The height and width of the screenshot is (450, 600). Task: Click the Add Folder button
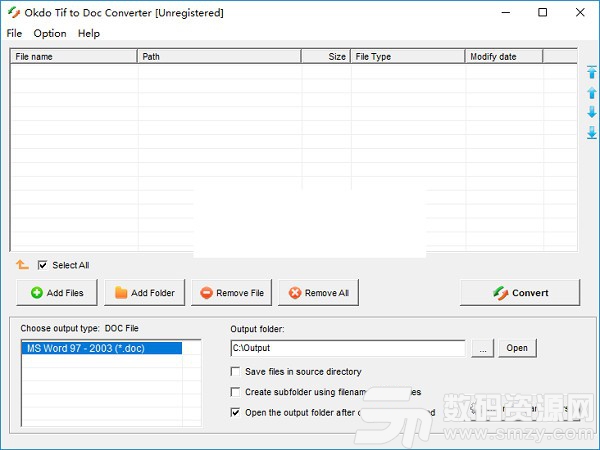(x=145, y=293)
